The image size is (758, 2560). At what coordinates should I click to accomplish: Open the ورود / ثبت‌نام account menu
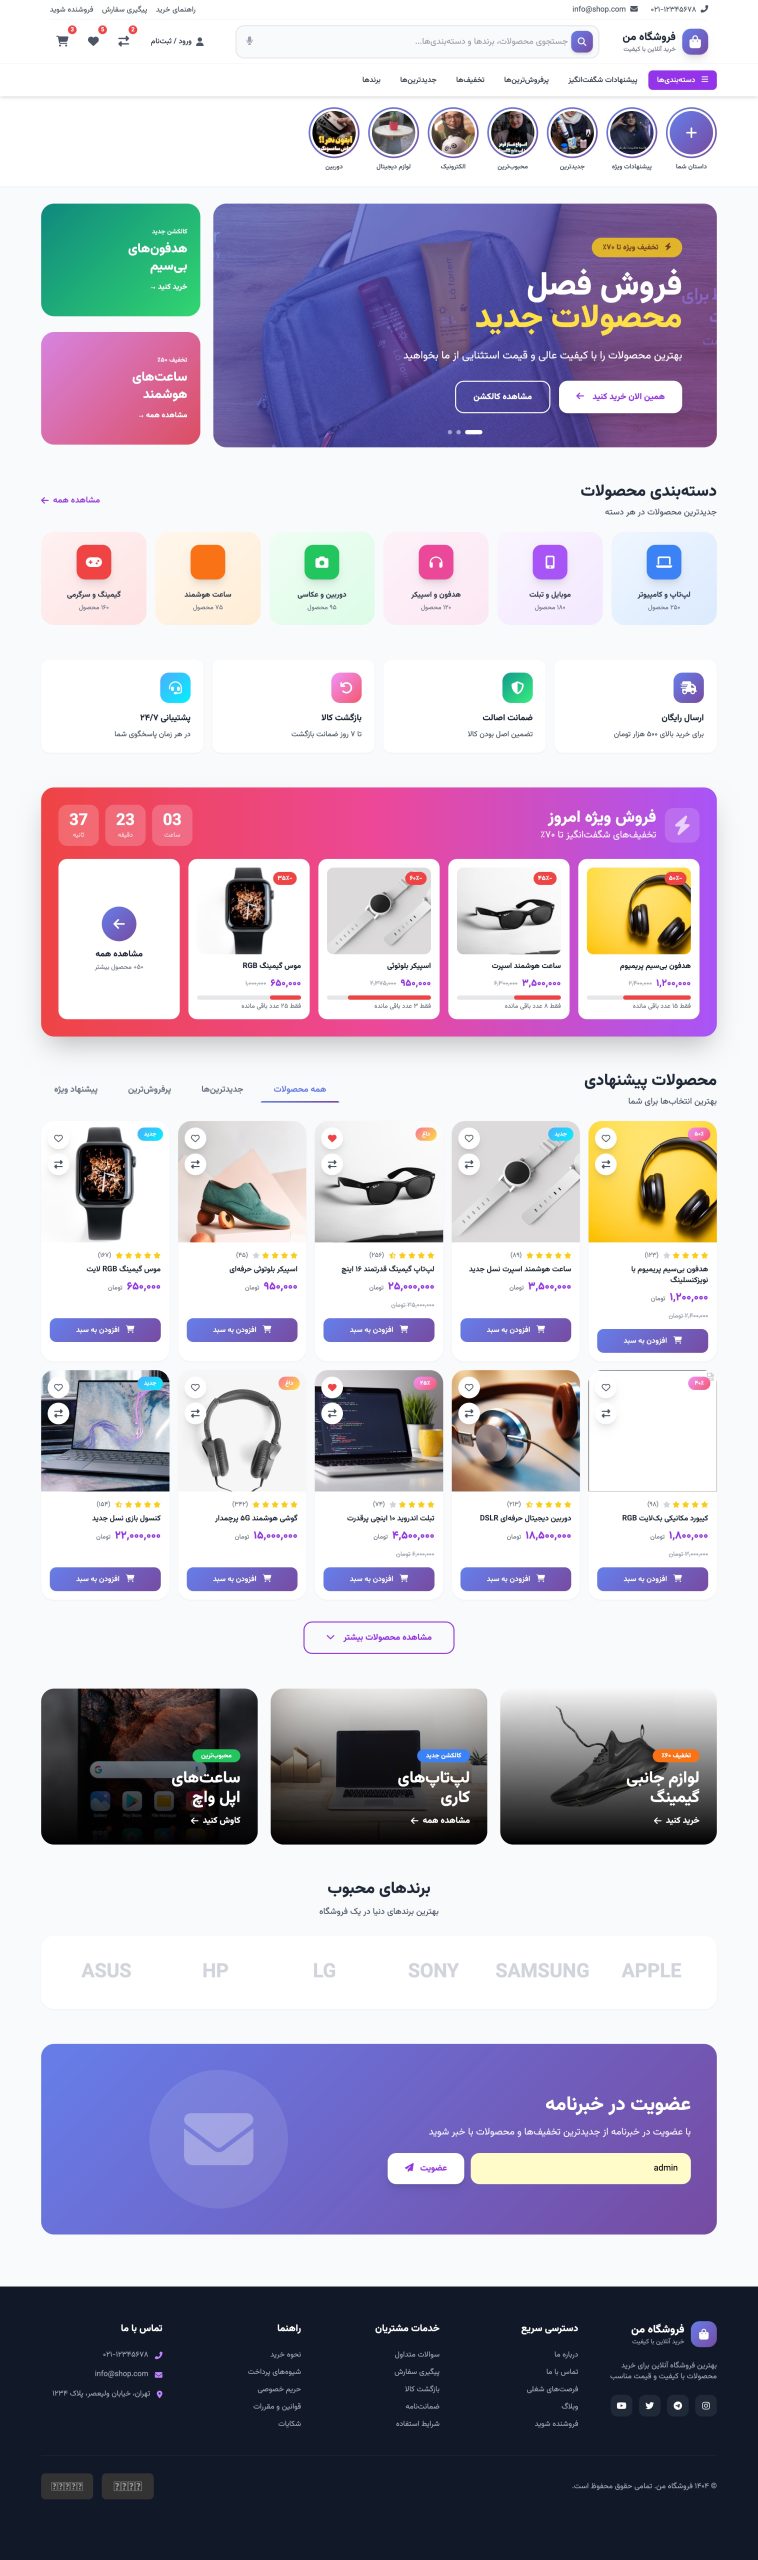click(x=178, y=41)
